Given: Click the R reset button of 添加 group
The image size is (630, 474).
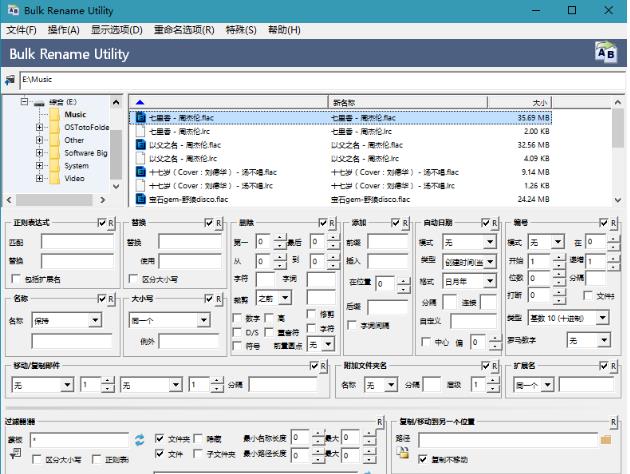Looking at the screenshot, I should [405, 223].
